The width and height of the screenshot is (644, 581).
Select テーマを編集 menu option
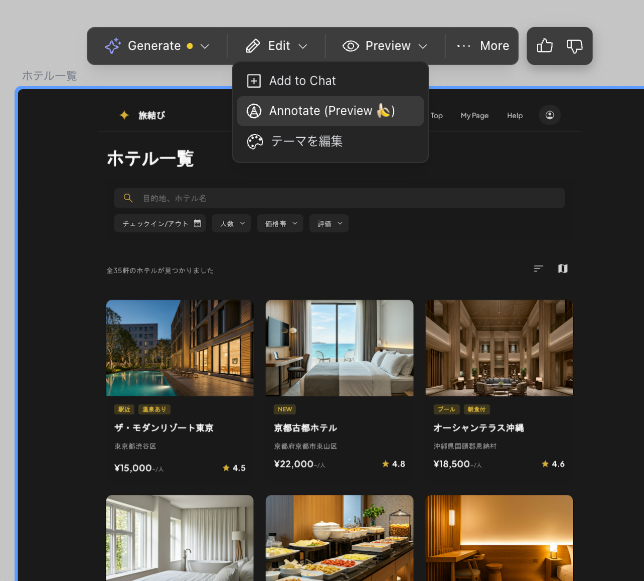pos(306,141)
